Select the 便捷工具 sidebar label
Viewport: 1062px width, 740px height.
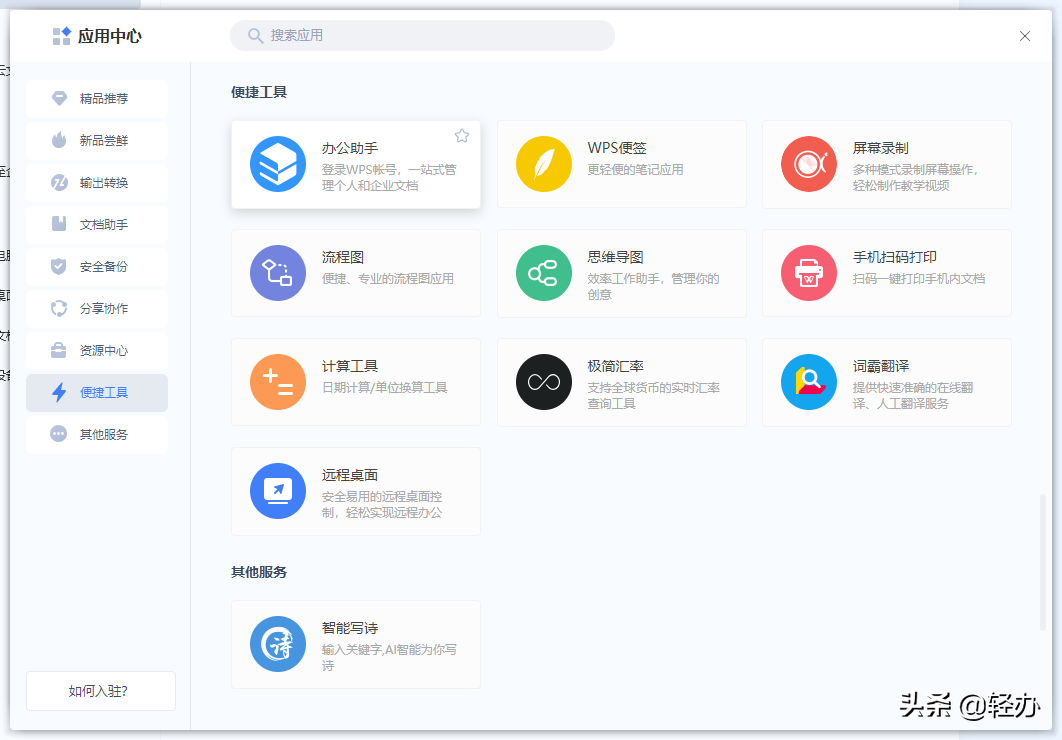(104, 393)
